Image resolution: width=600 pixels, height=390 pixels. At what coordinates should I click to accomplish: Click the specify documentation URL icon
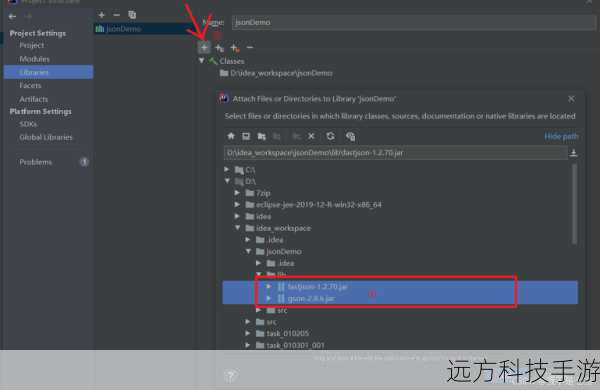pyautogui.click(x=219, y=48)
